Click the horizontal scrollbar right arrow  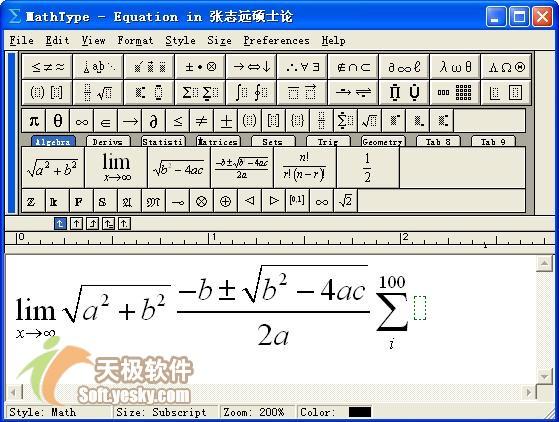click(529, 392)
